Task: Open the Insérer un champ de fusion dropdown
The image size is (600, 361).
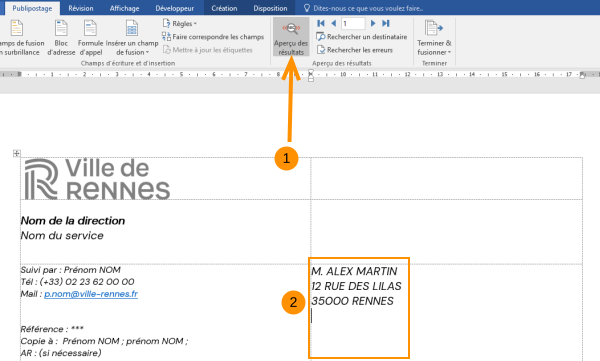Action: point(132,38)
